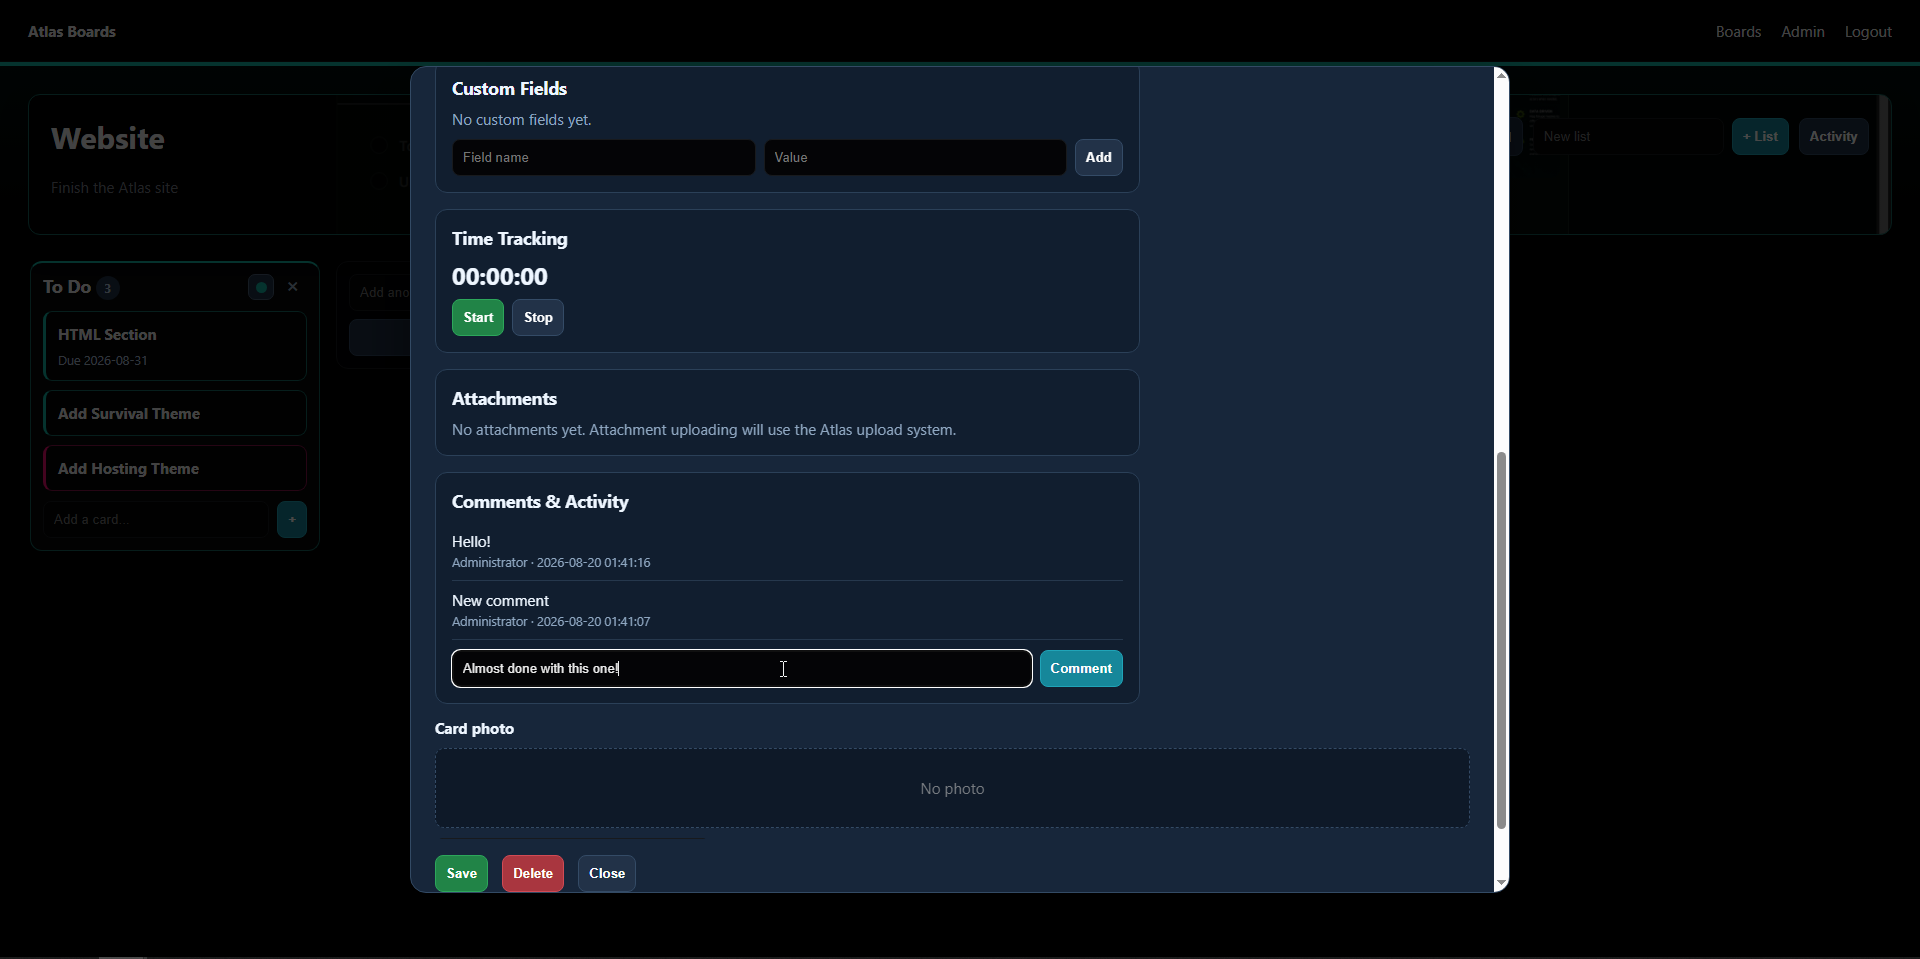Save the card changes
The image size is (1920, 959).
(461, 873)
